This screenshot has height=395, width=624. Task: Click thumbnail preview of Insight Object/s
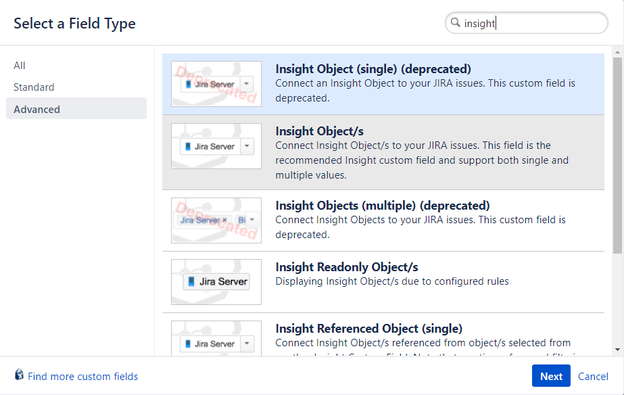coord(216,146)
